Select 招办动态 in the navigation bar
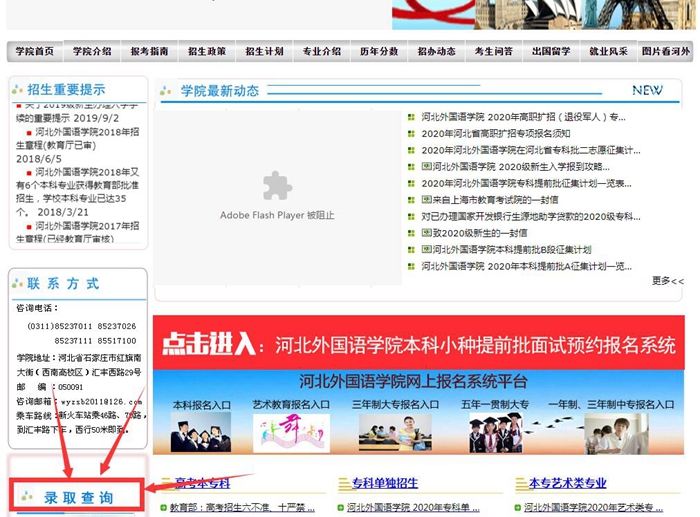 pos(437,51)
